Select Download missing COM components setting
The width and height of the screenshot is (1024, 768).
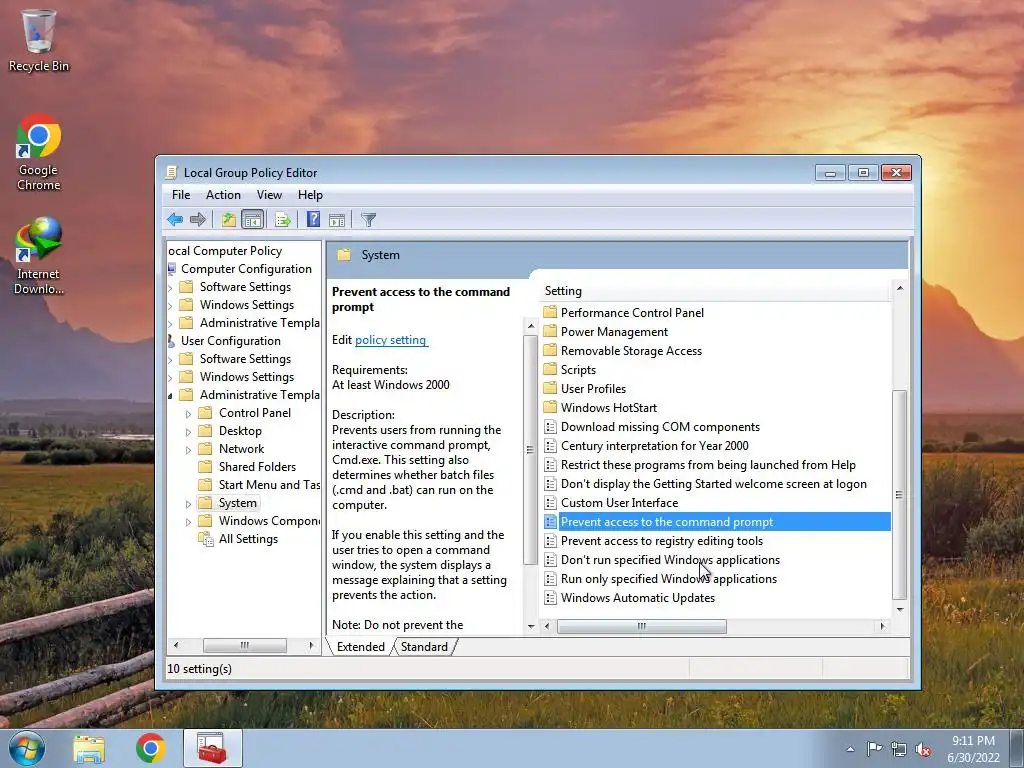(x=660, y=426)
